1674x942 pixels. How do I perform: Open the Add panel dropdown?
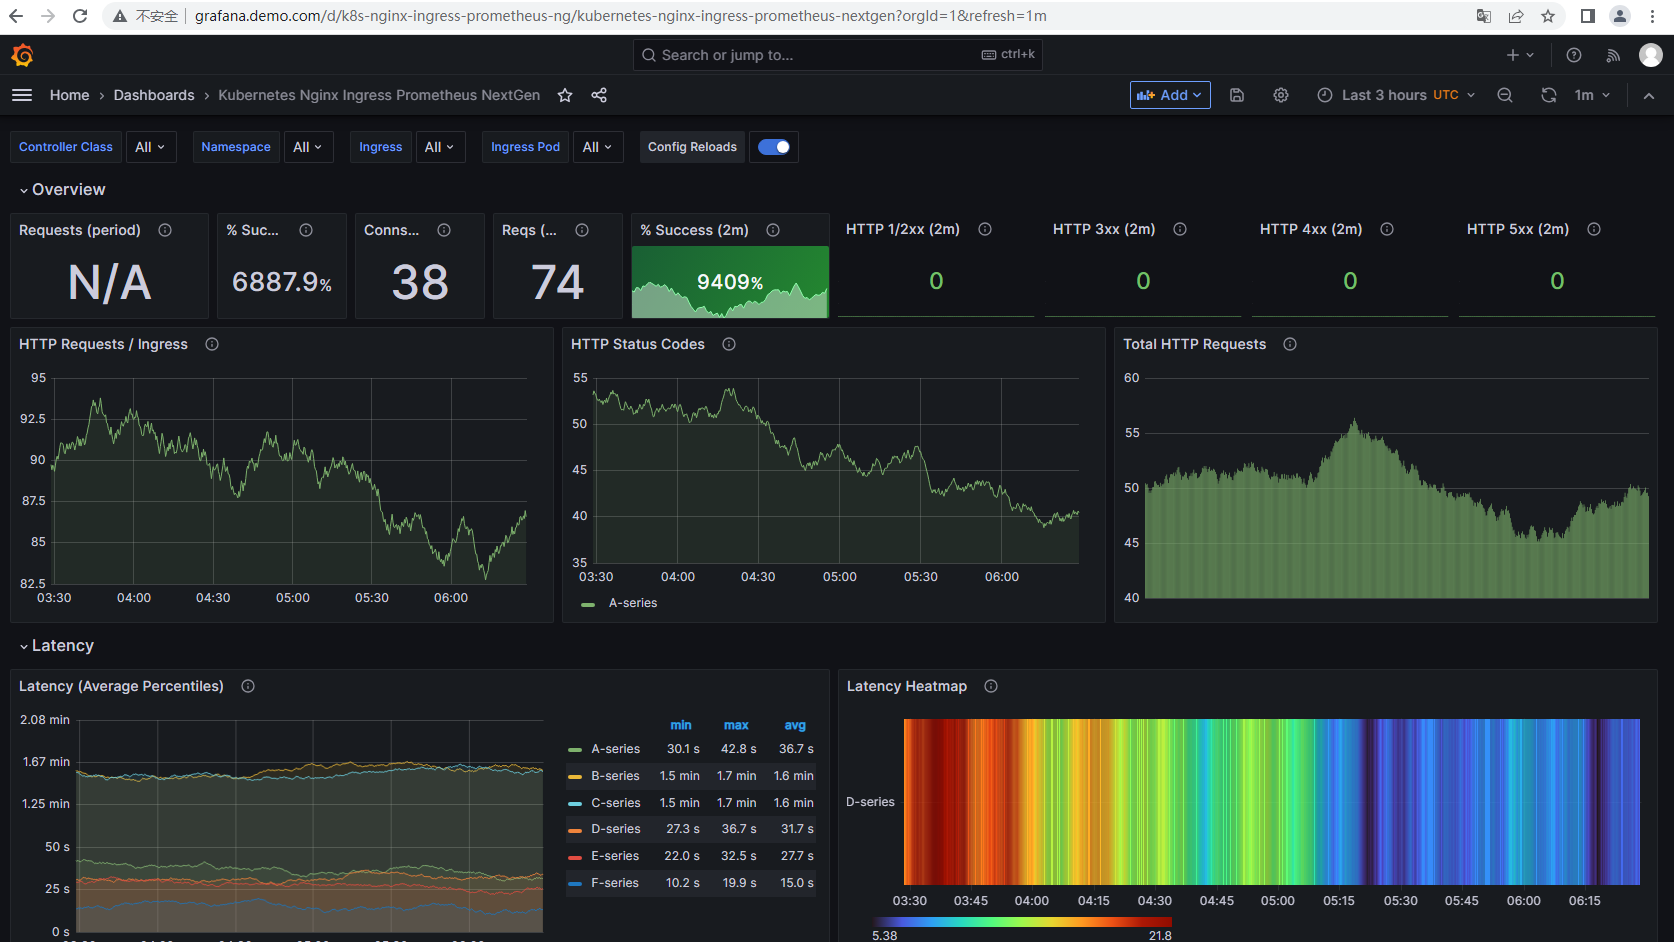tap(1170, 95)
